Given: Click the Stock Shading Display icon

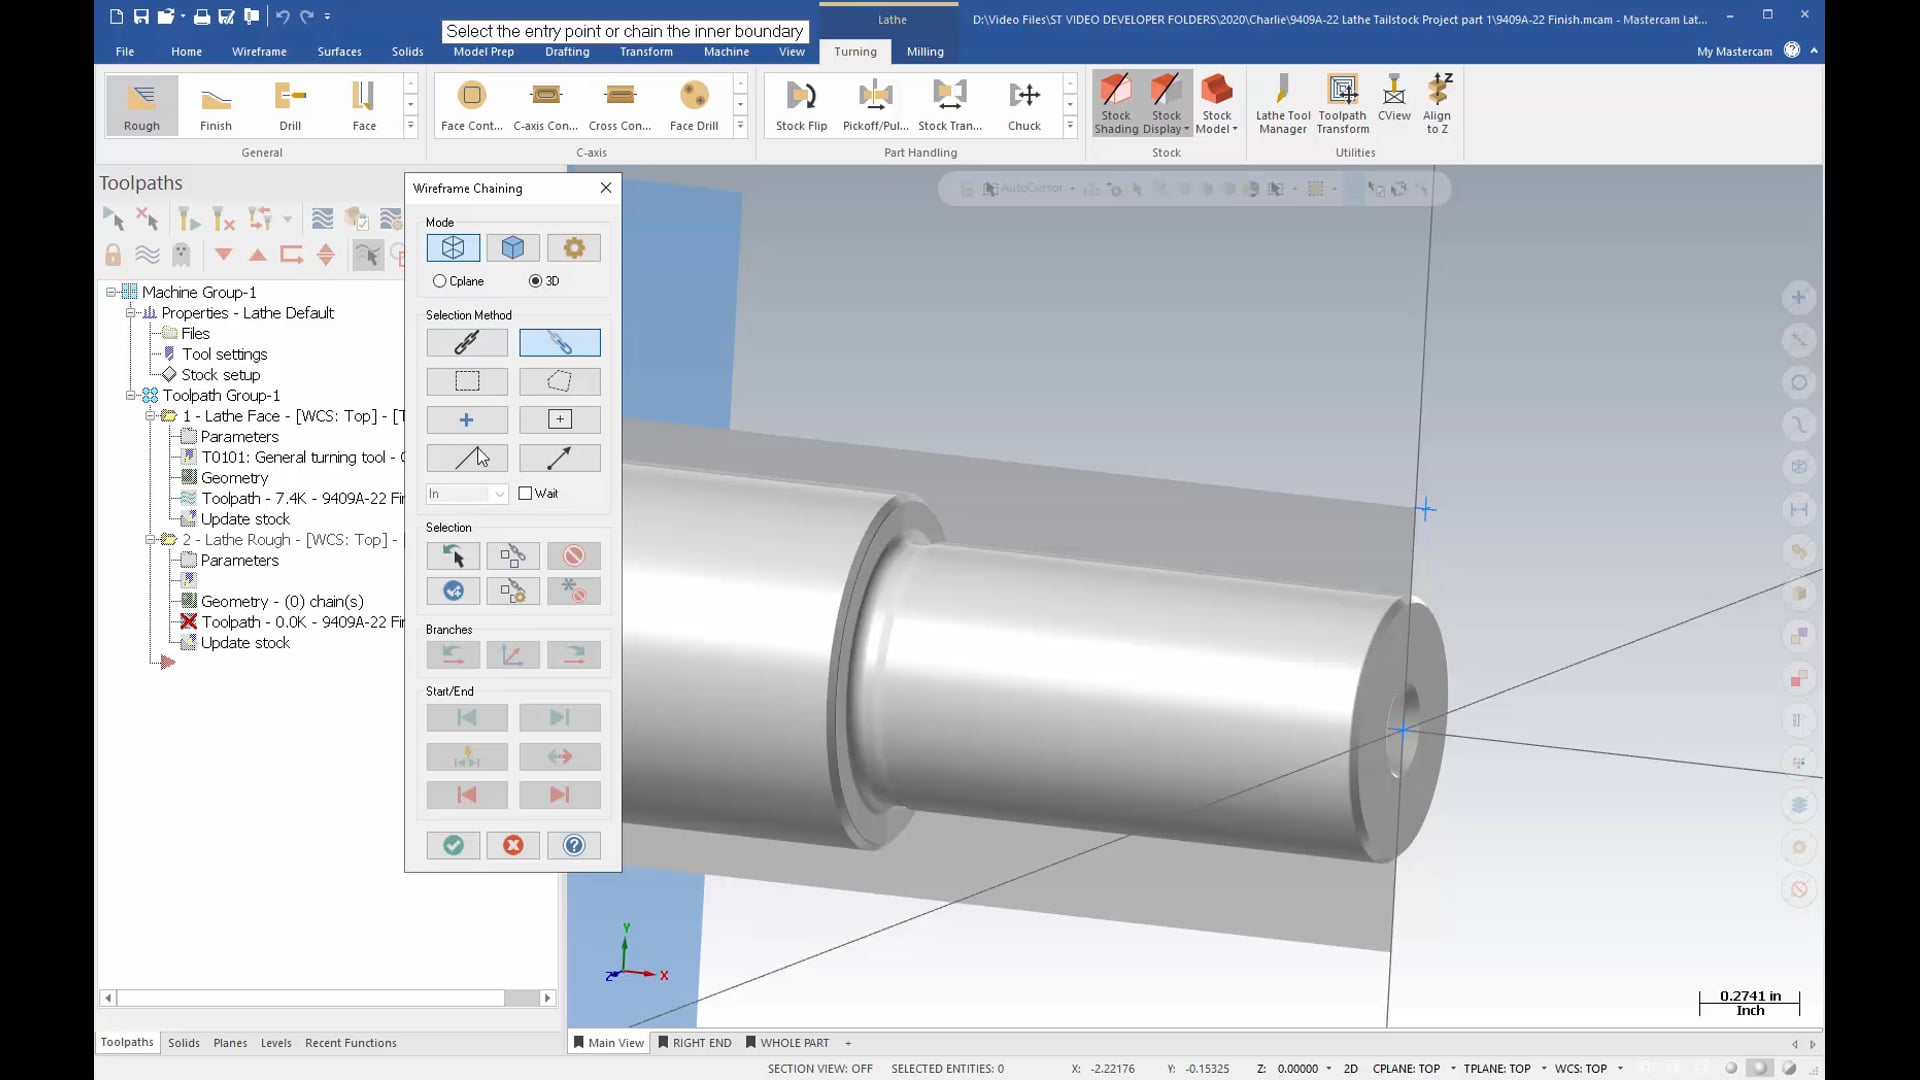Looking at the screenshot, I should [x=1114, y=103].
